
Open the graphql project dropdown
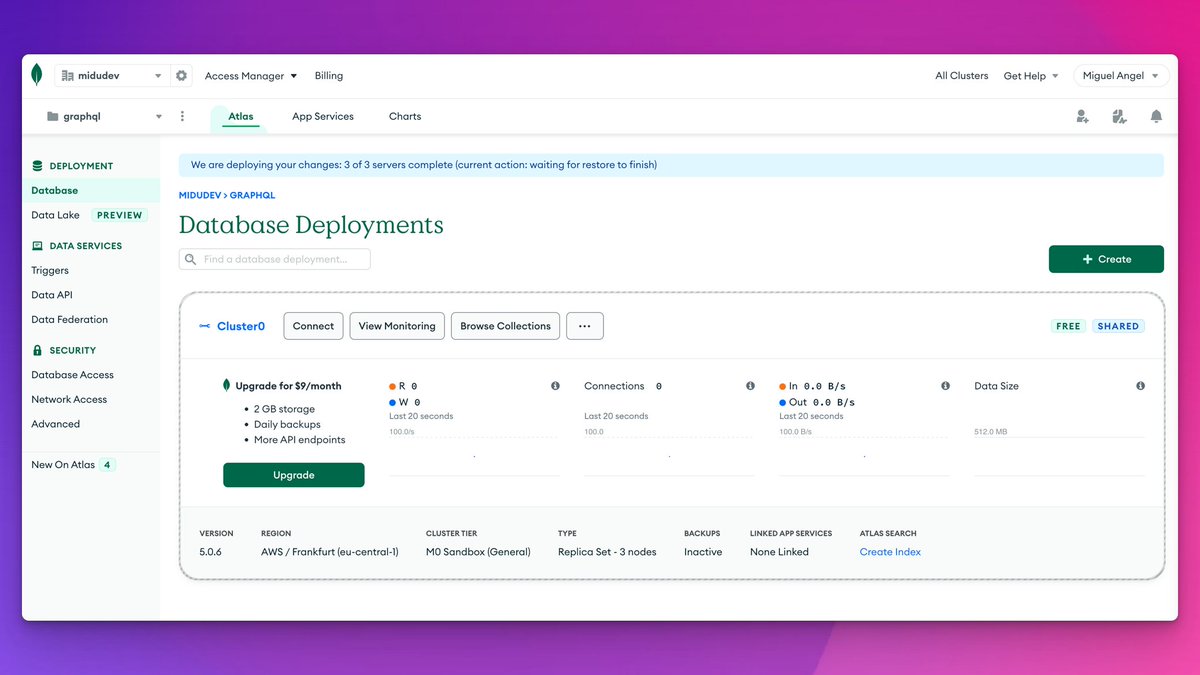pos(104,116)
